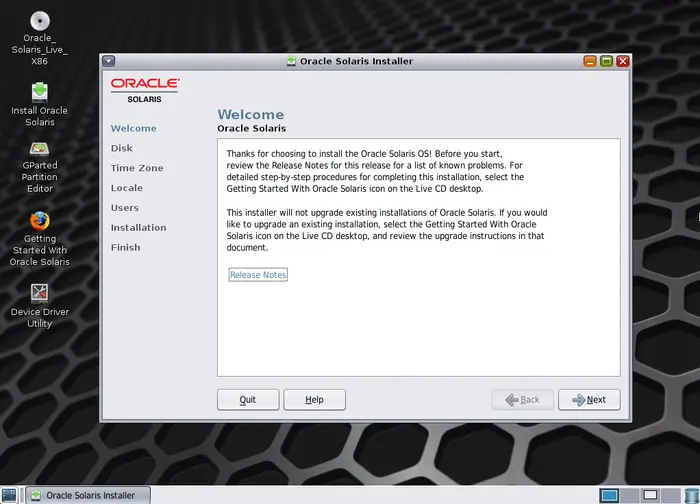The image size is (700, 504).
Task: Click the Help button
Action: pyautogui.click(x=314, y=400)
